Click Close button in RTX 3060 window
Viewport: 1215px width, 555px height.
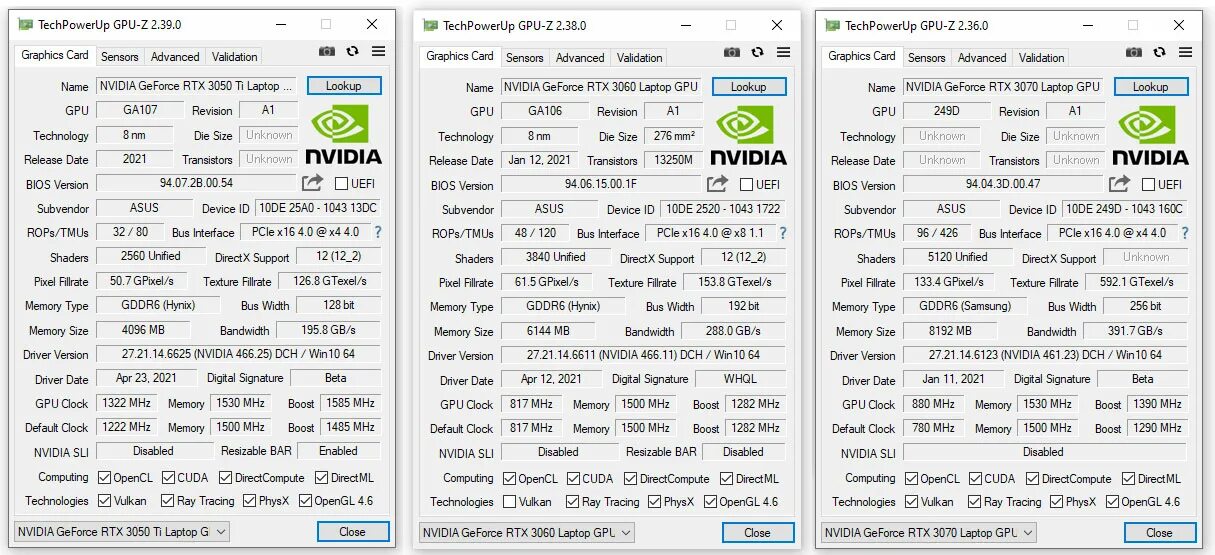[758, 533]
